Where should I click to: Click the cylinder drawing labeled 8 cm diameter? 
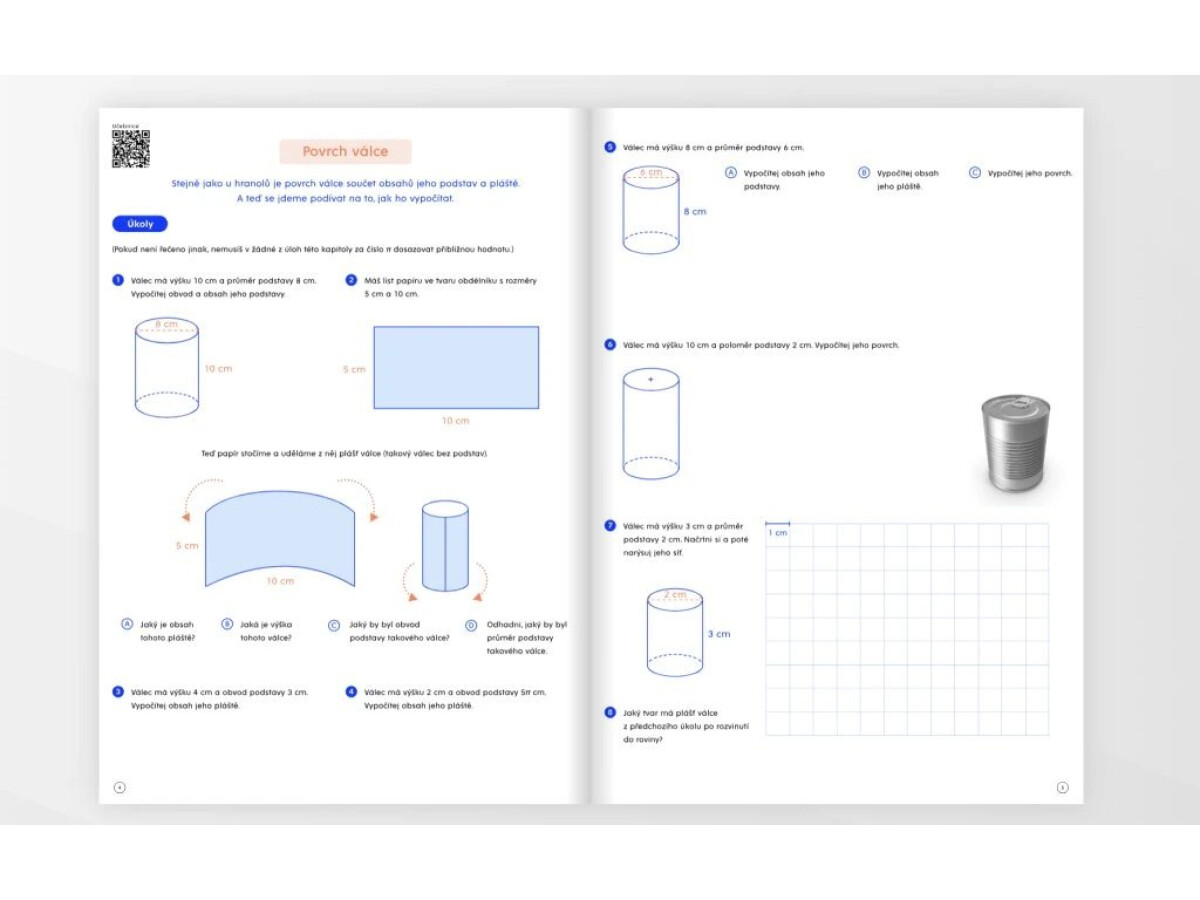167,368
